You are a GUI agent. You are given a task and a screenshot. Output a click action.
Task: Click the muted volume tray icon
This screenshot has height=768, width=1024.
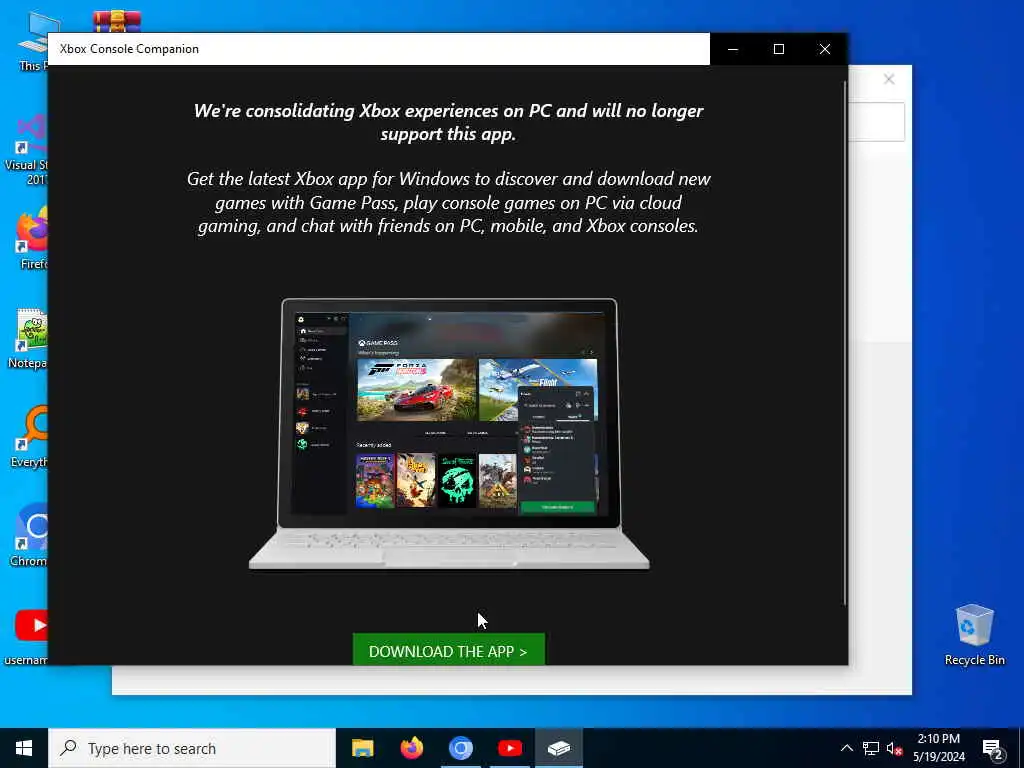pyautogui.click(x=894, y=748)
